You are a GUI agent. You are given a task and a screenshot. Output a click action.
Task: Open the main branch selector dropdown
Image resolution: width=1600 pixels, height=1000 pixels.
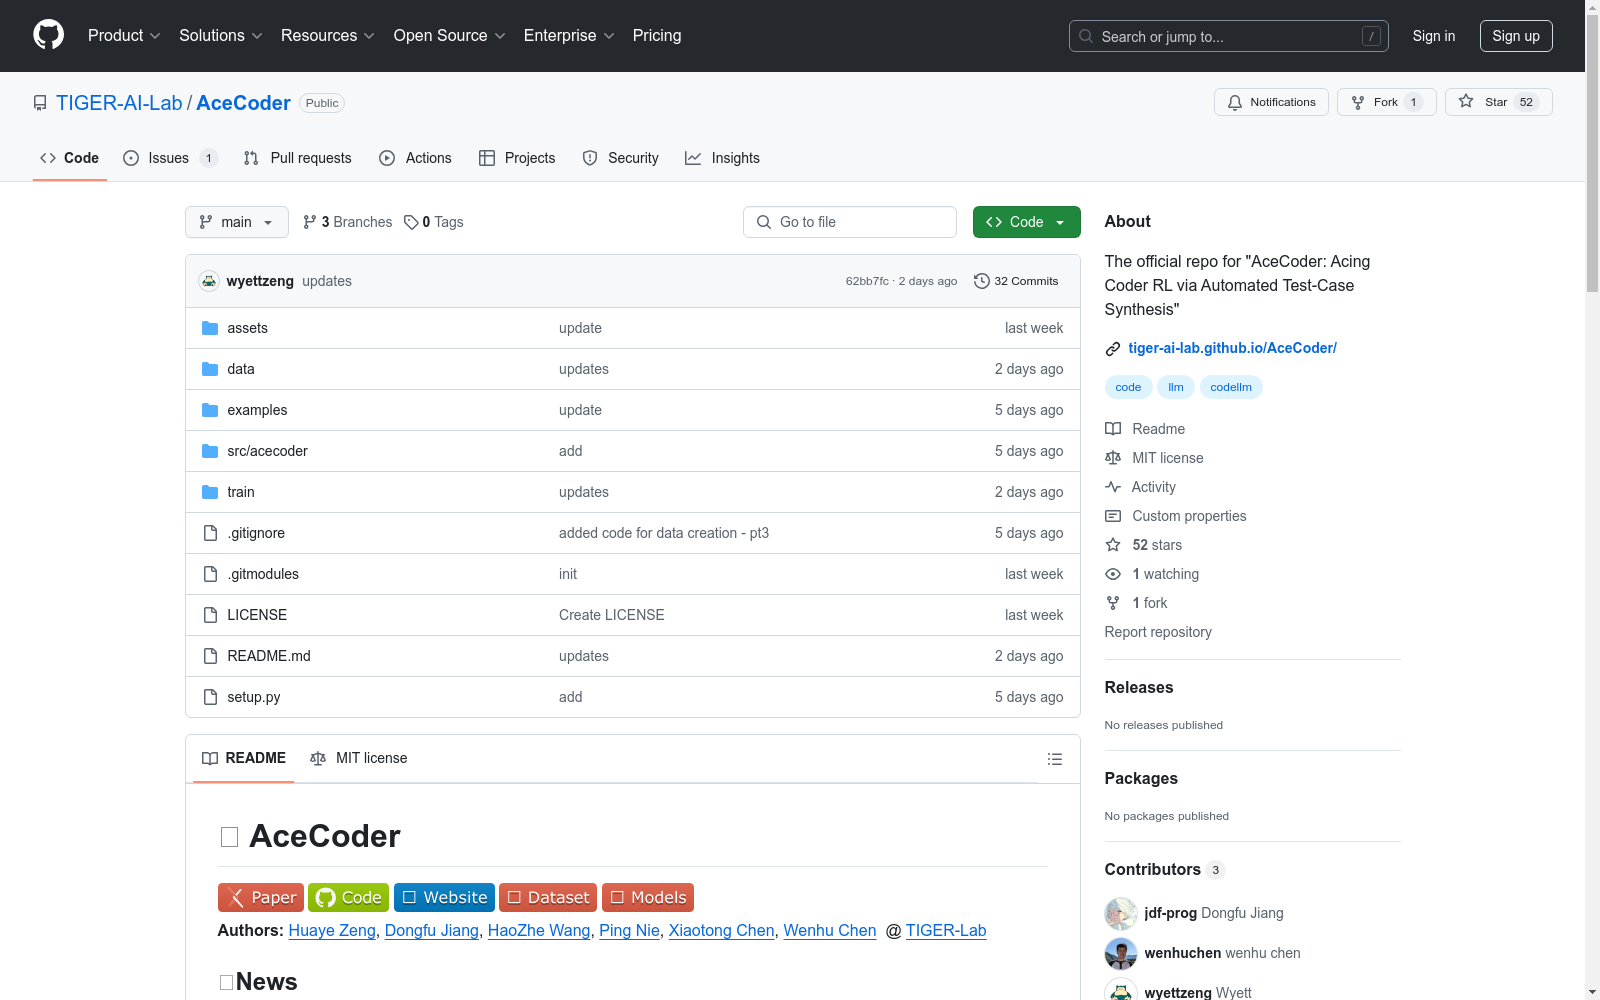click(x=237, y=222)
